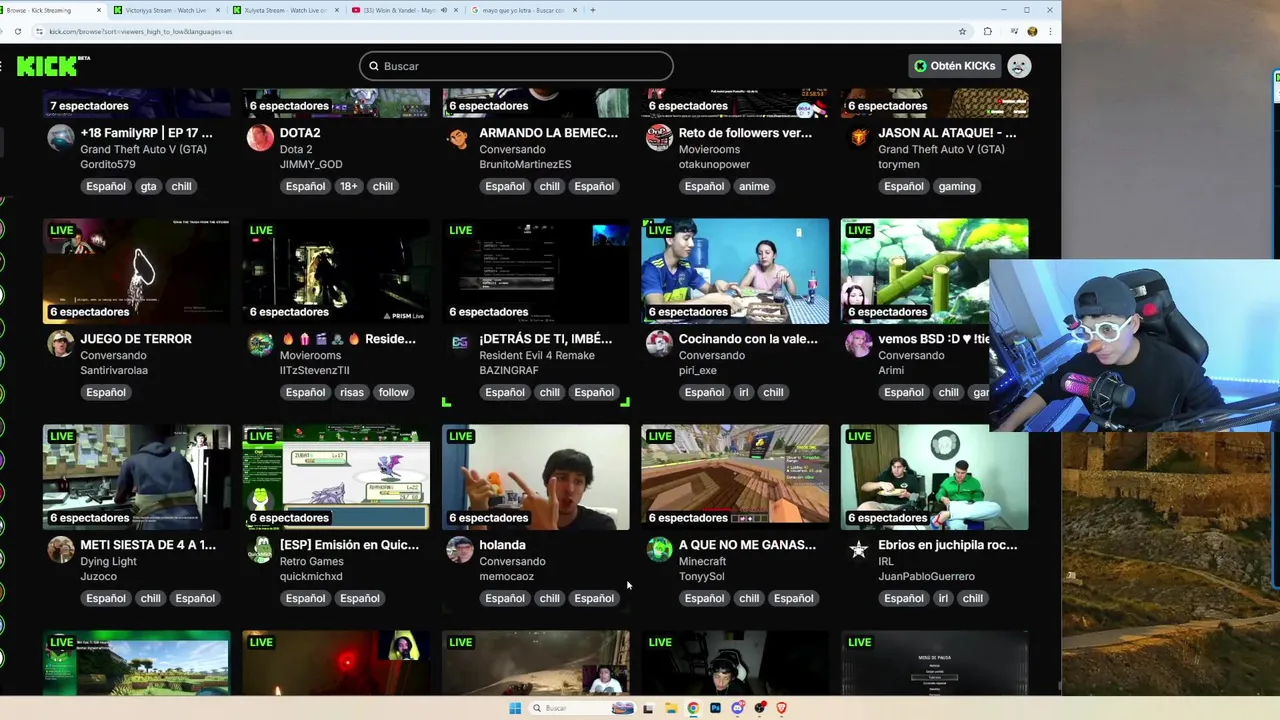Image resolution: width=1280 pixels, height=720 pixels.
Task: Open Discord from the taskbar
Action: [737, 708]
